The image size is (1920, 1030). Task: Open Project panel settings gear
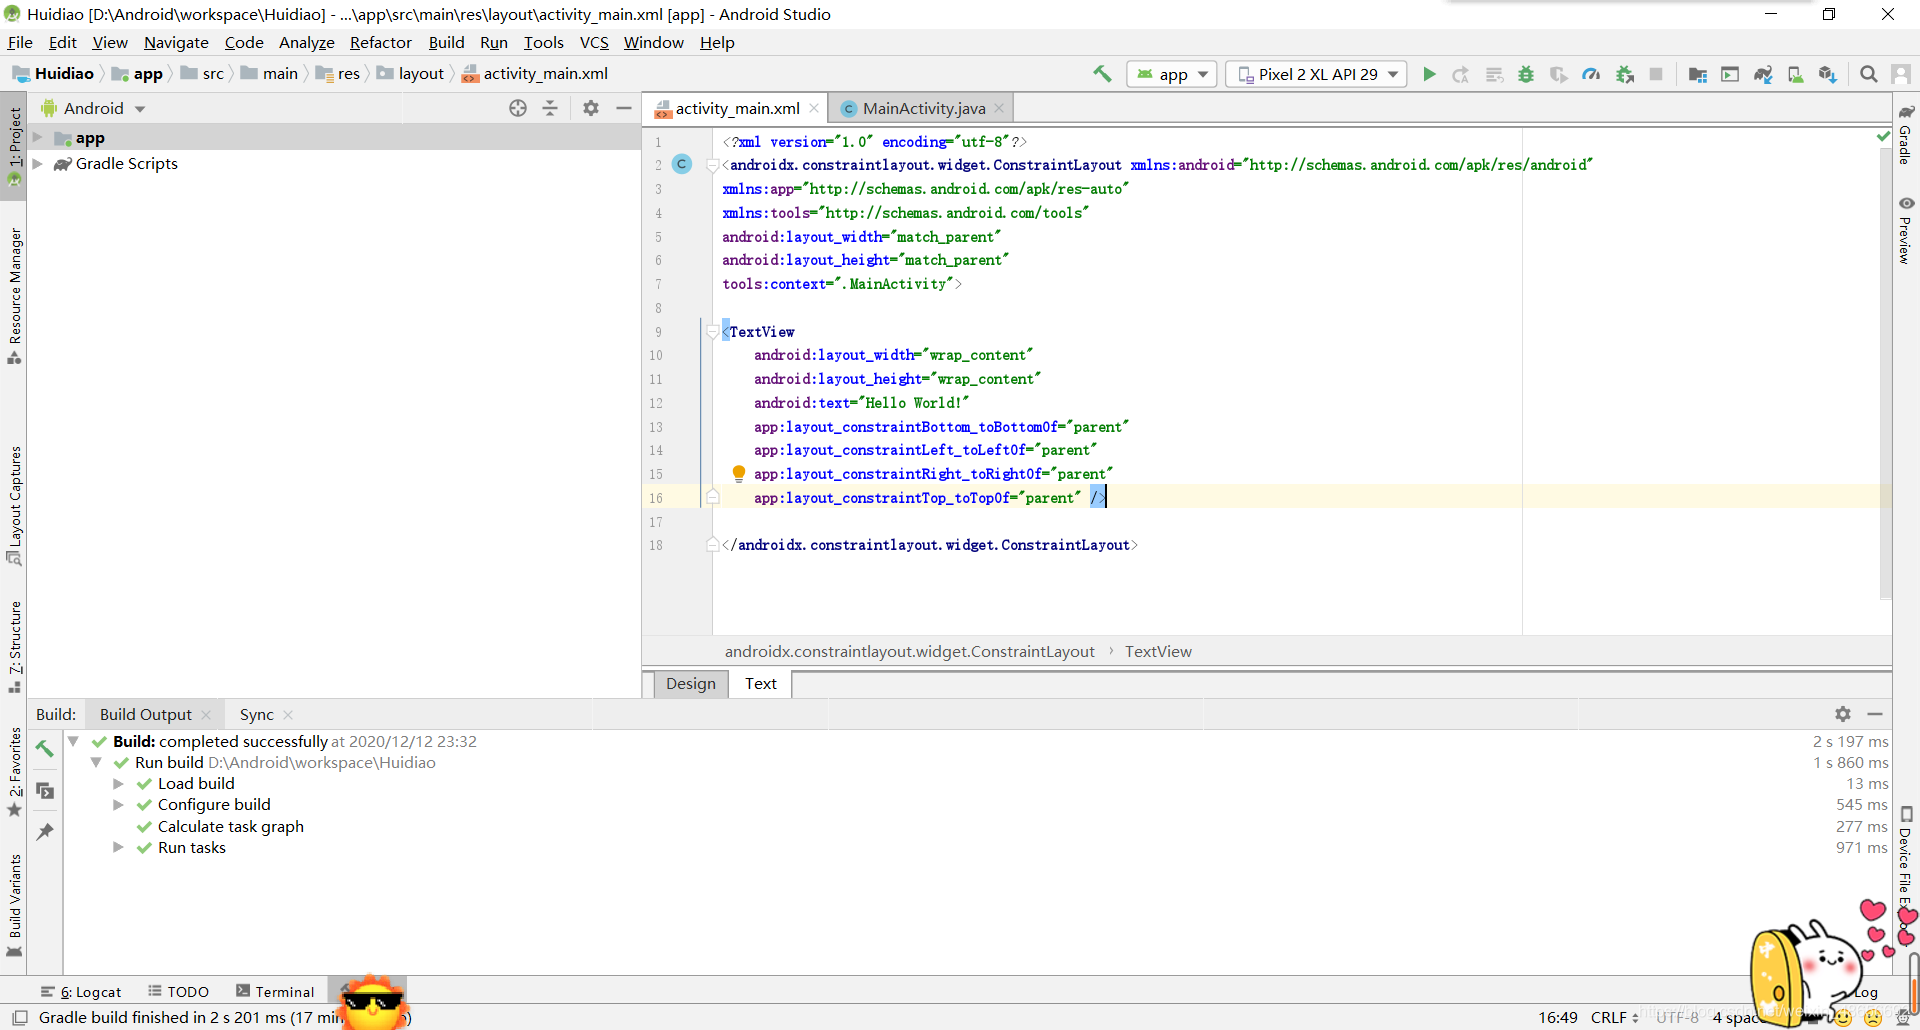[x=591, y=108]
